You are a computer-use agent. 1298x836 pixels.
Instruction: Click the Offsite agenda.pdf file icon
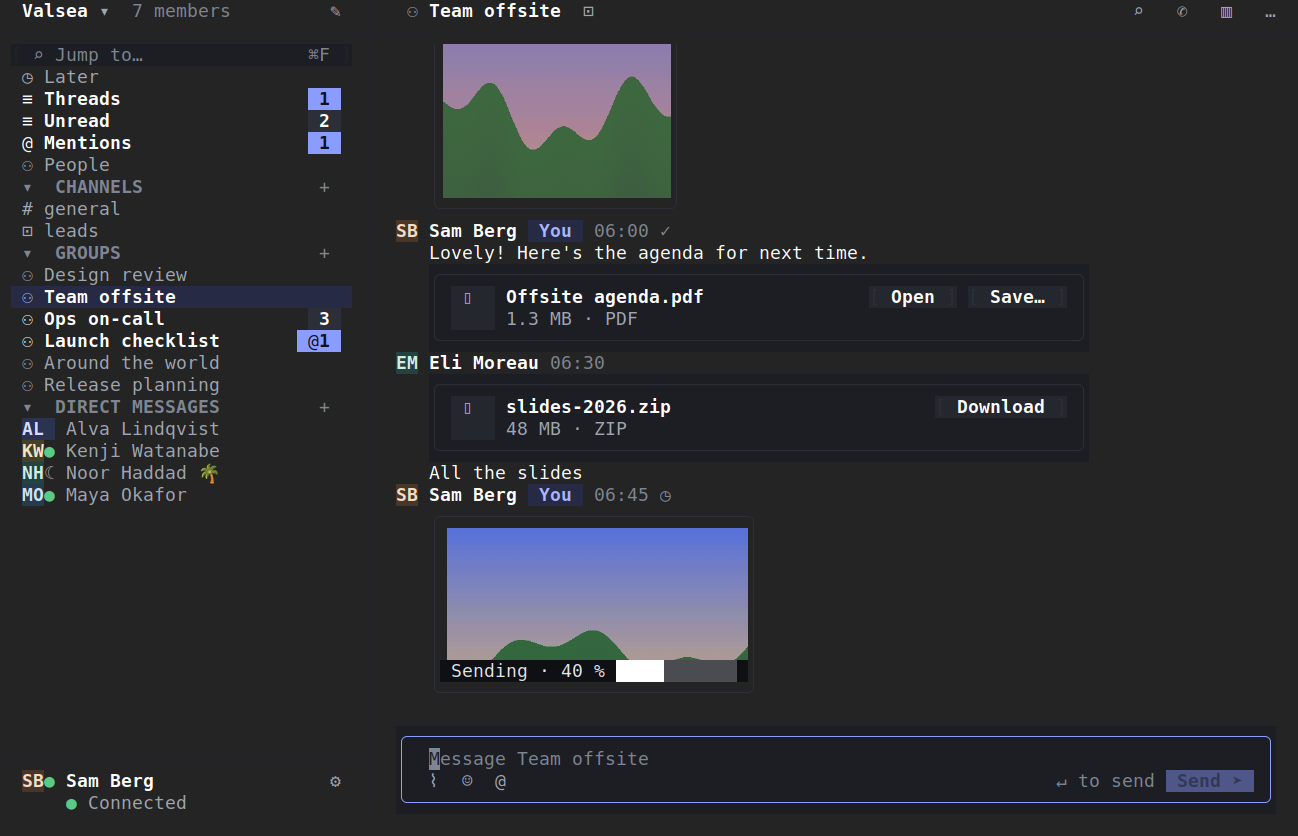472,308
